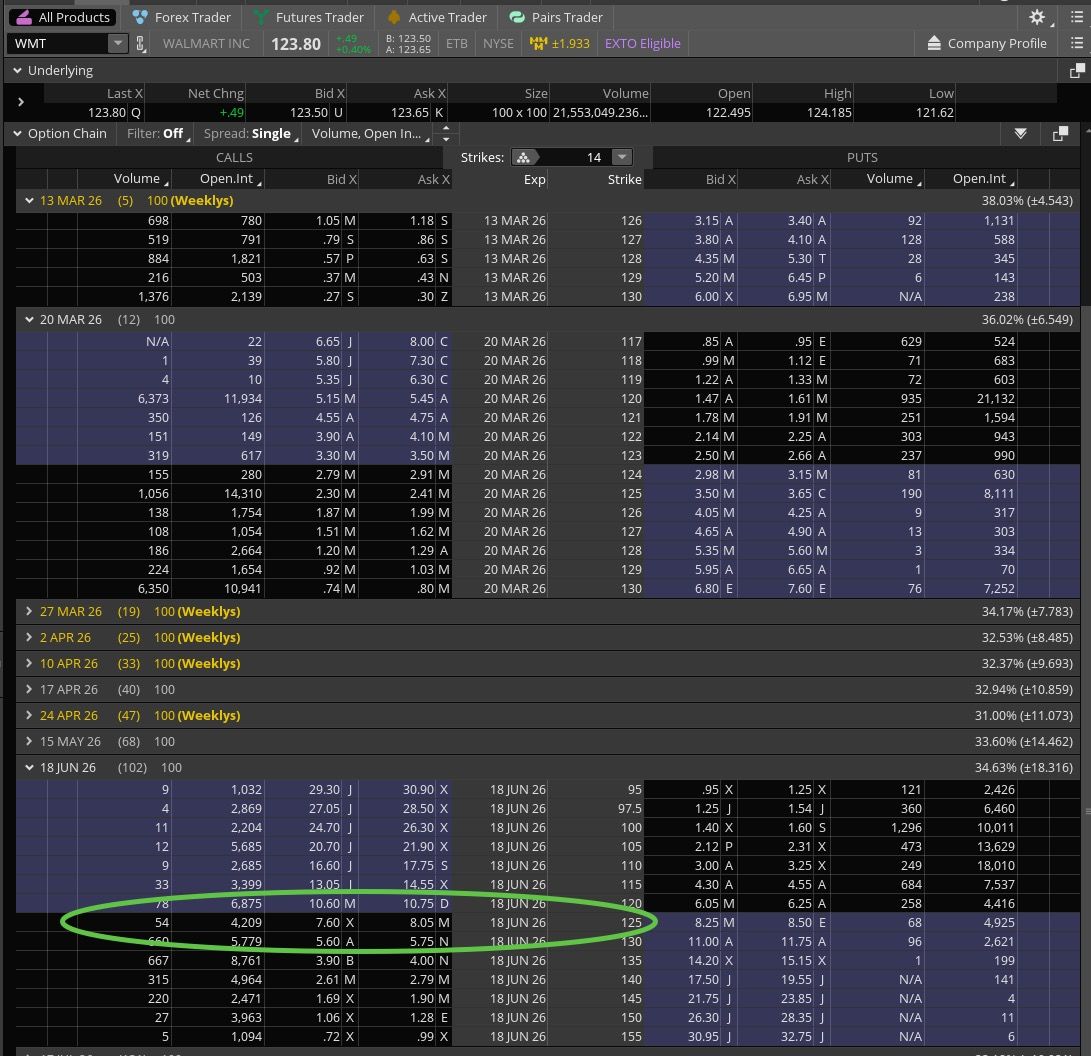Expand the 27 MAR 26 Weeklys expiration
Image resolution: width=1091 pixels, height=1056 pixels.
click(30, 611)
